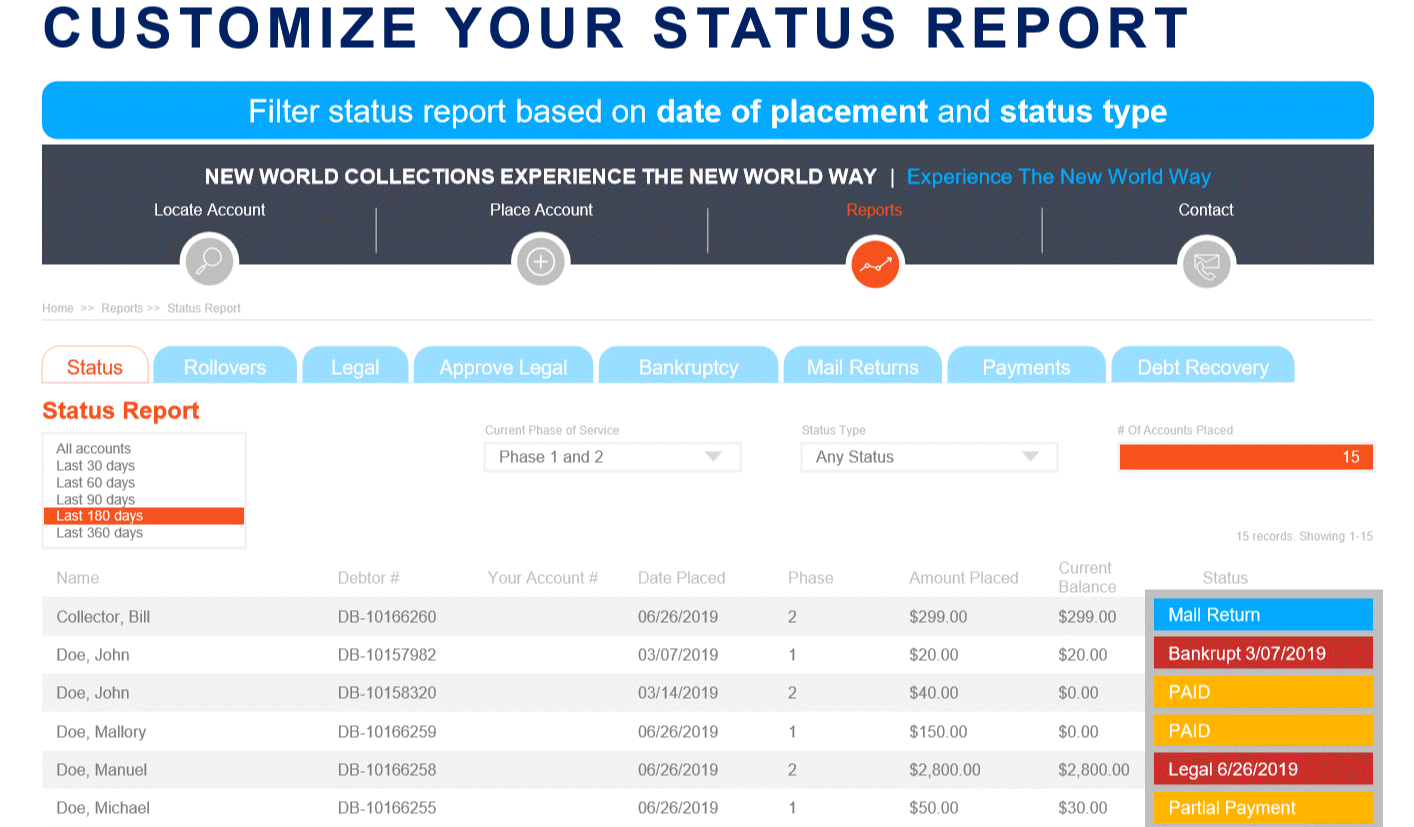Viewport: 1414px width, 827px height.
Task: Click the blue Mail Return status badge
Action: (1263, 615)
